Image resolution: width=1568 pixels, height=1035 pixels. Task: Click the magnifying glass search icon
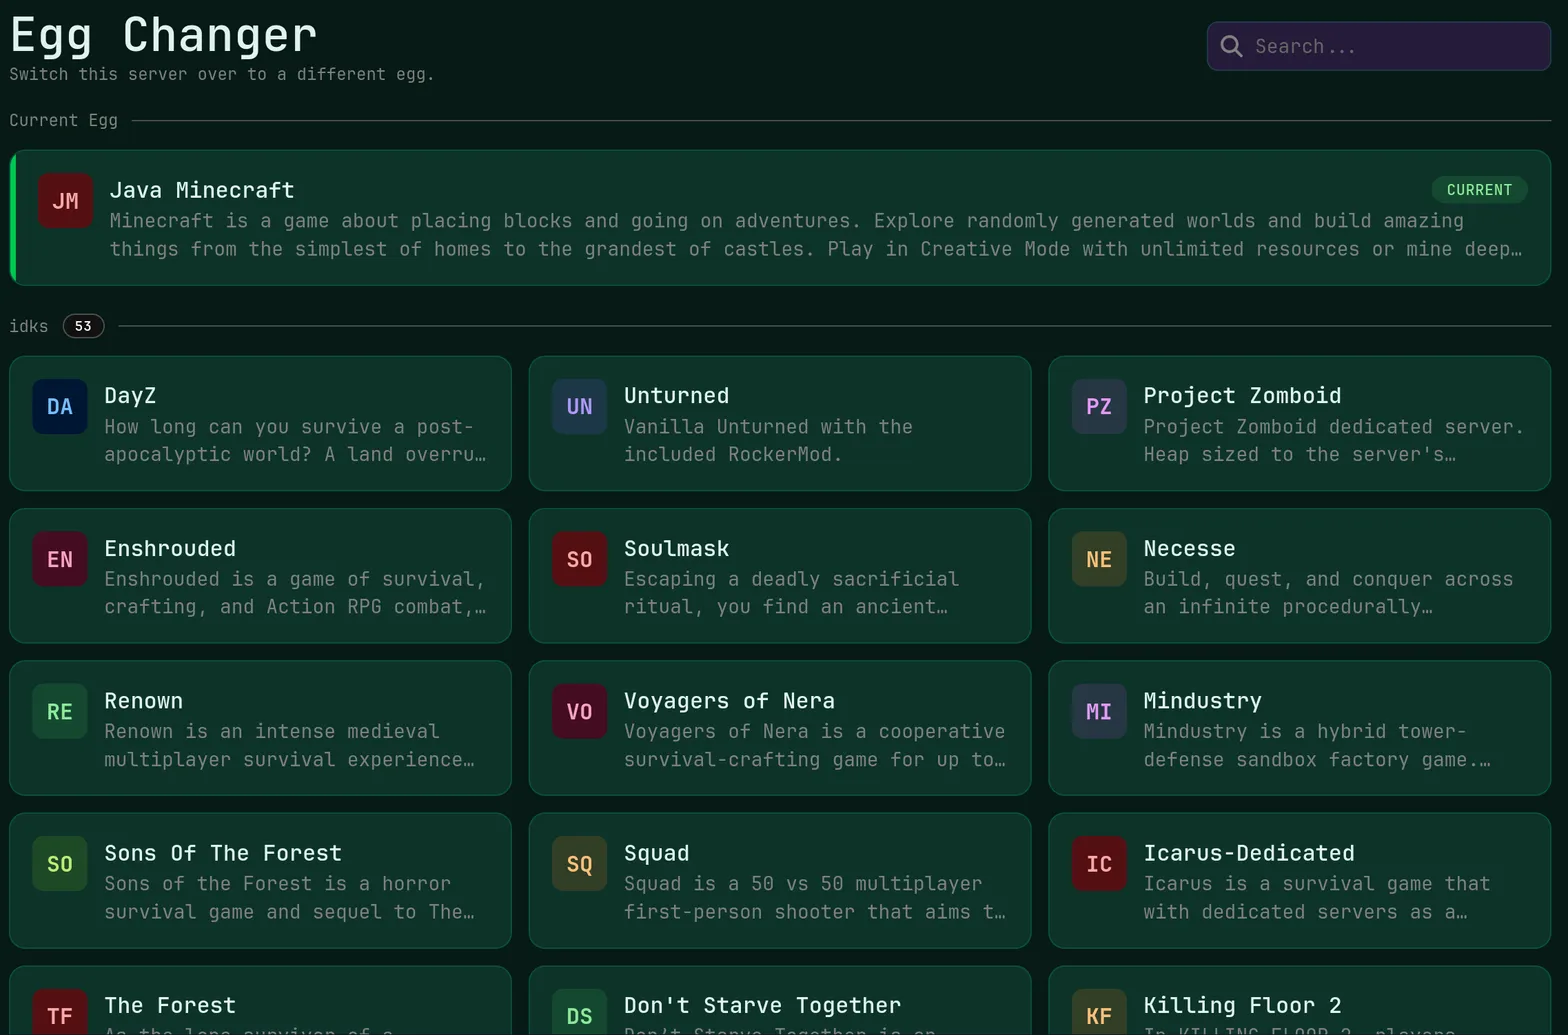pos(1231,47)
